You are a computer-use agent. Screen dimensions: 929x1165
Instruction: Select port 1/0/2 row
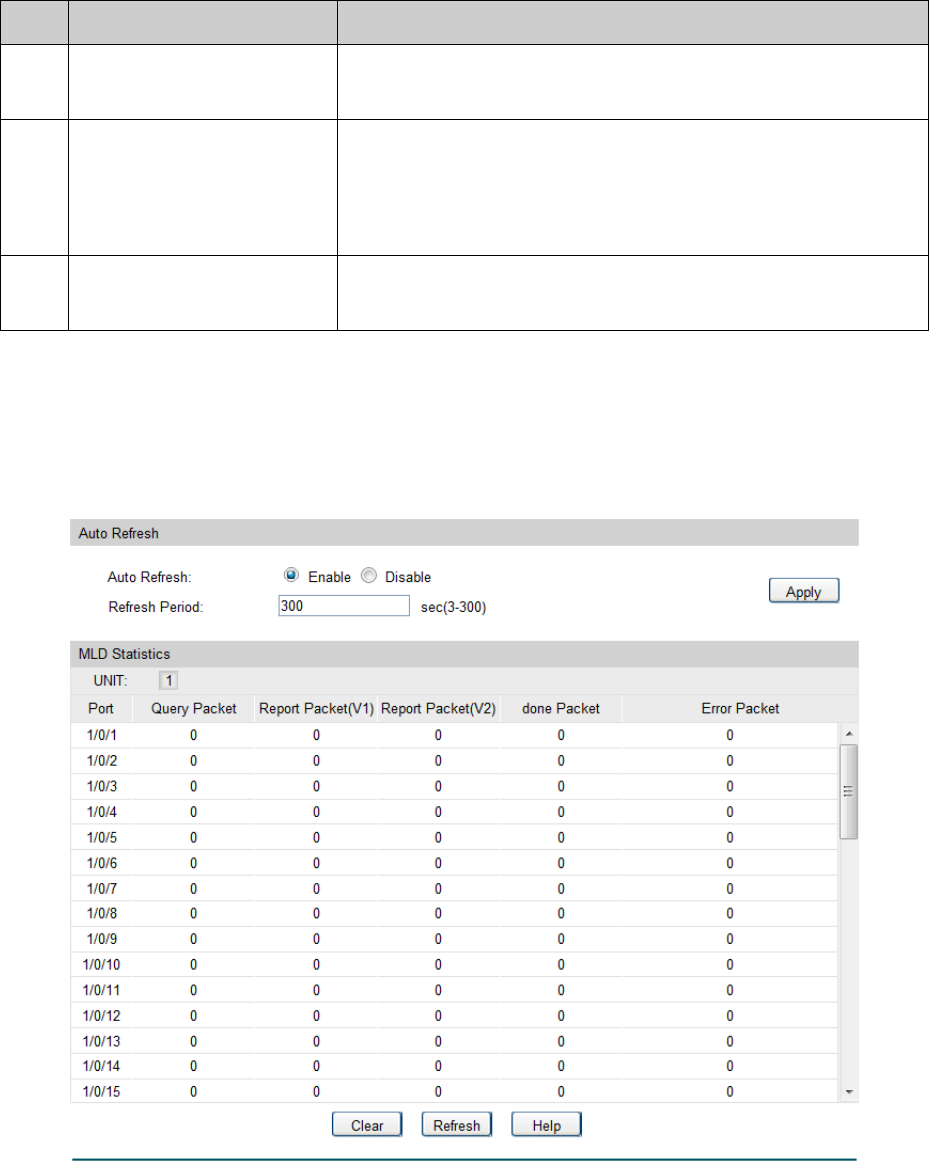coord(455,761)
